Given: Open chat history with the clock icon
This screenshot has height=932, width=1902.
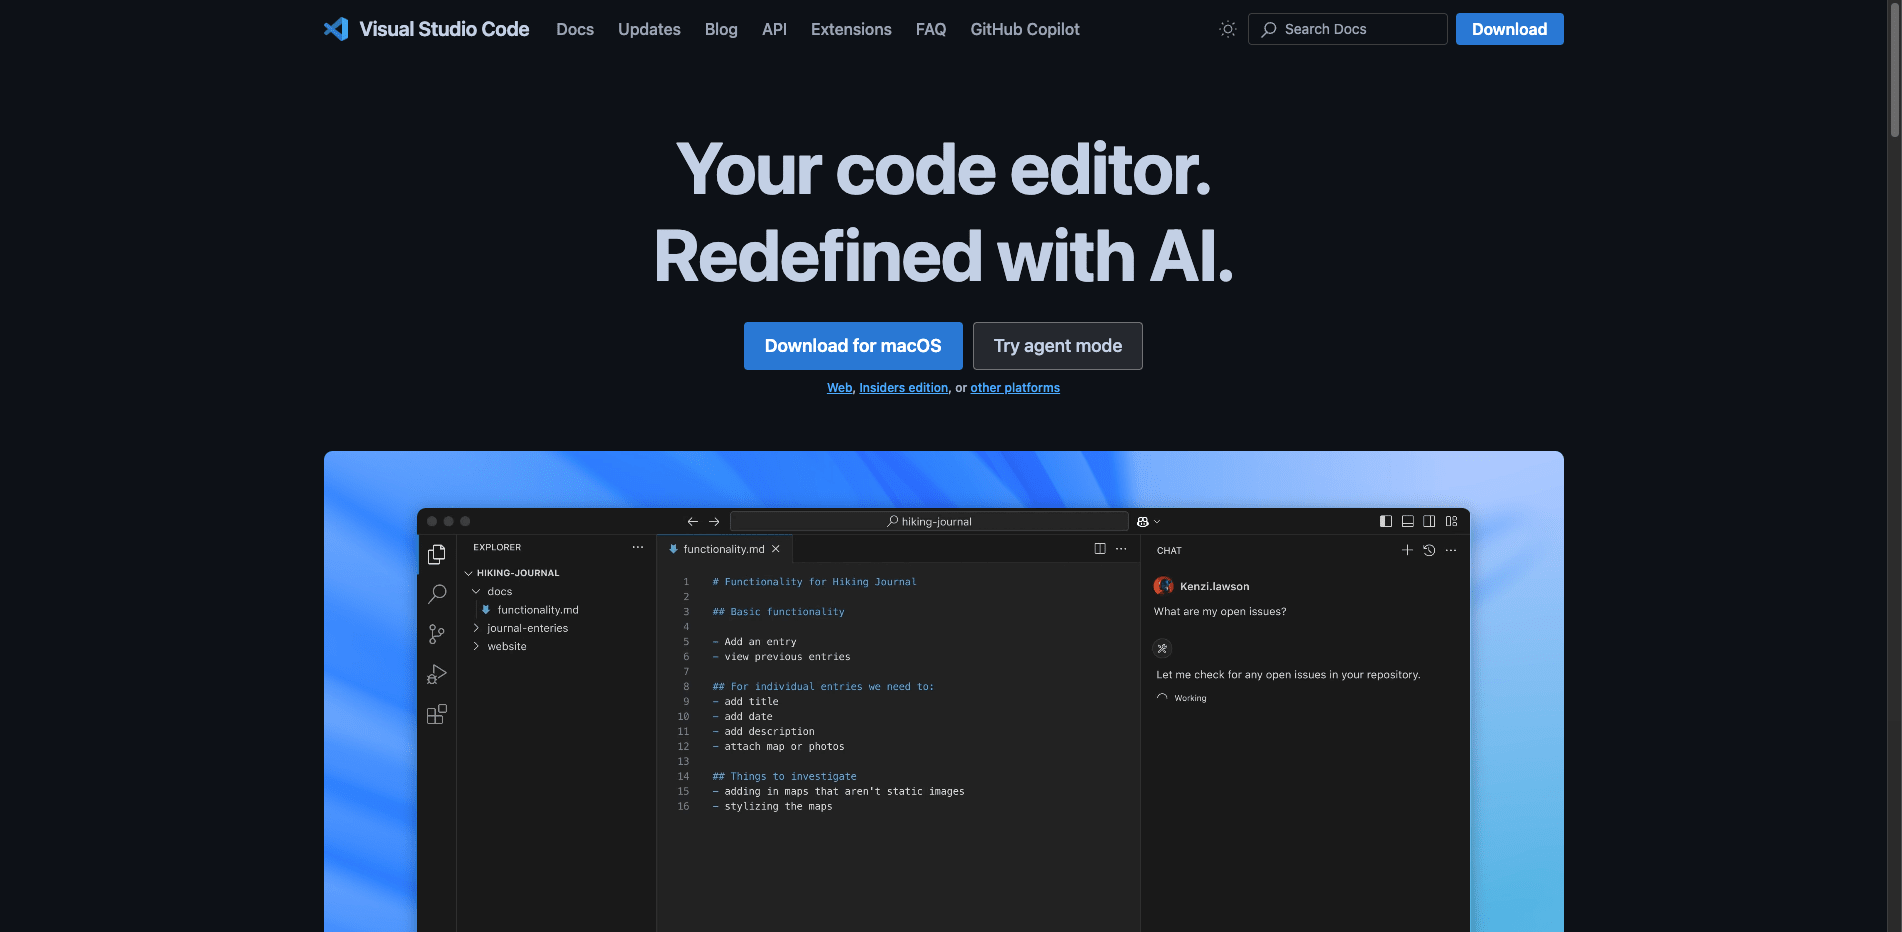Looking at the screenshot, I should point(1429,550).
